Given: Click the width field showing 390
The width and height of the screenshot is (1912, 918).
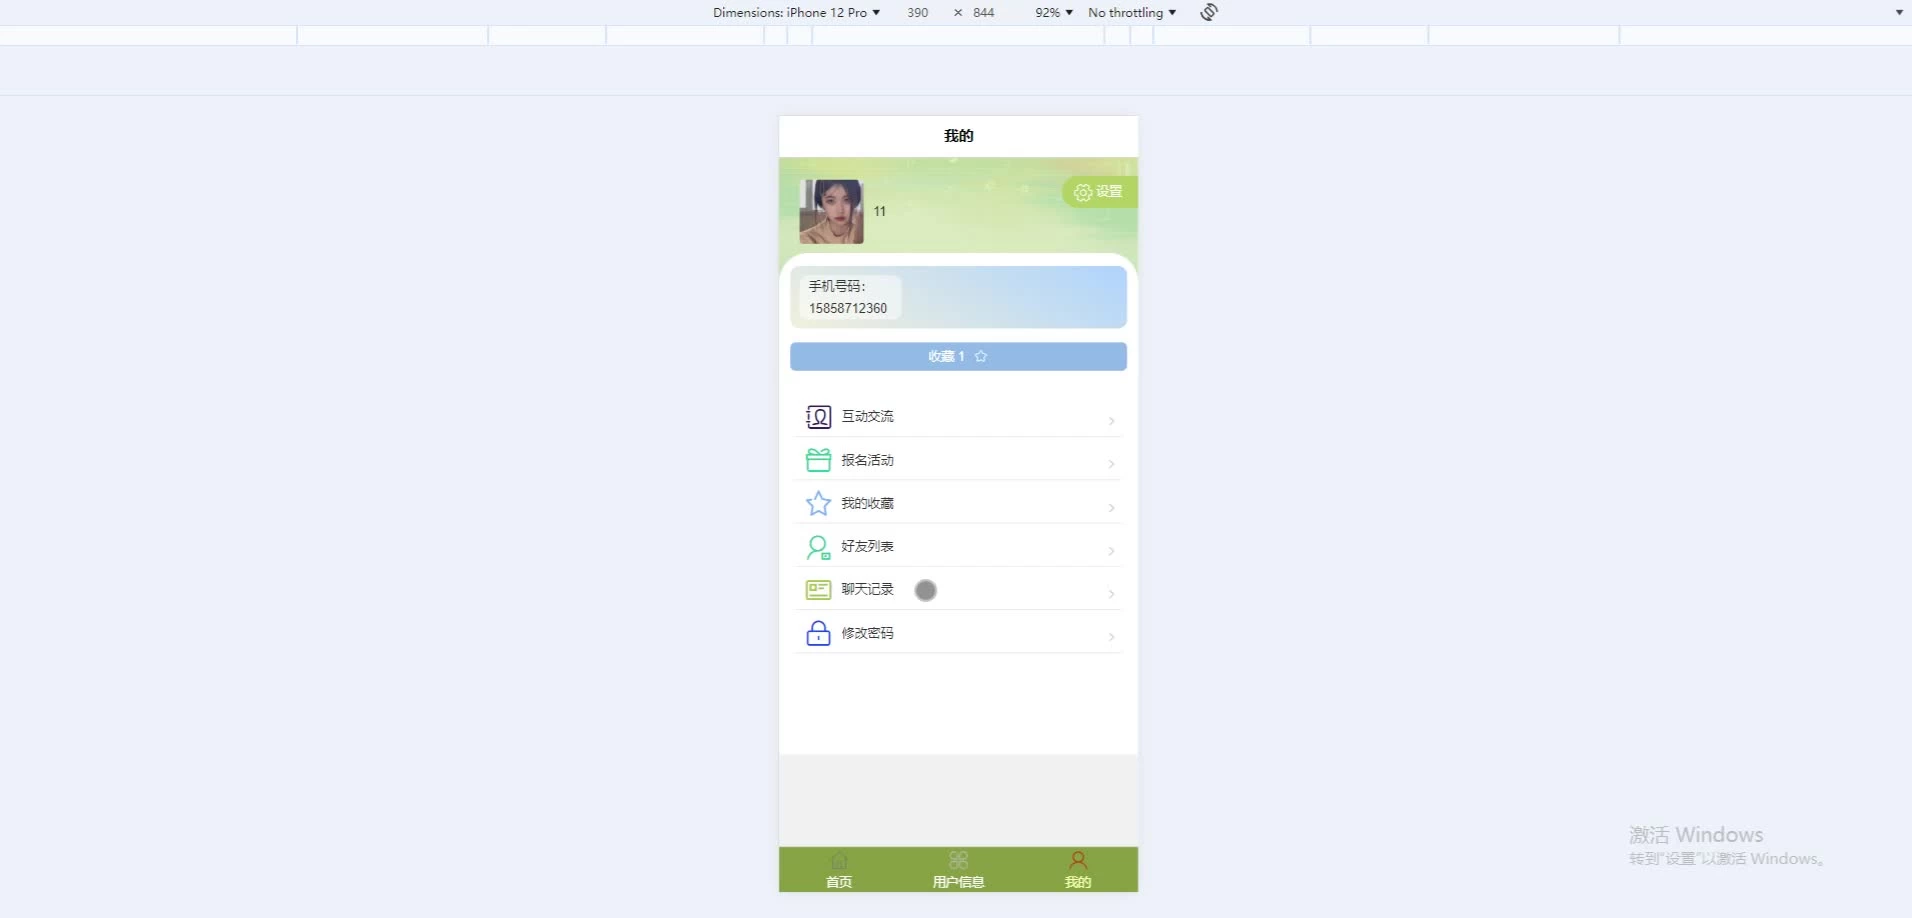Looking at the screenshot, I should coord(918,12).
